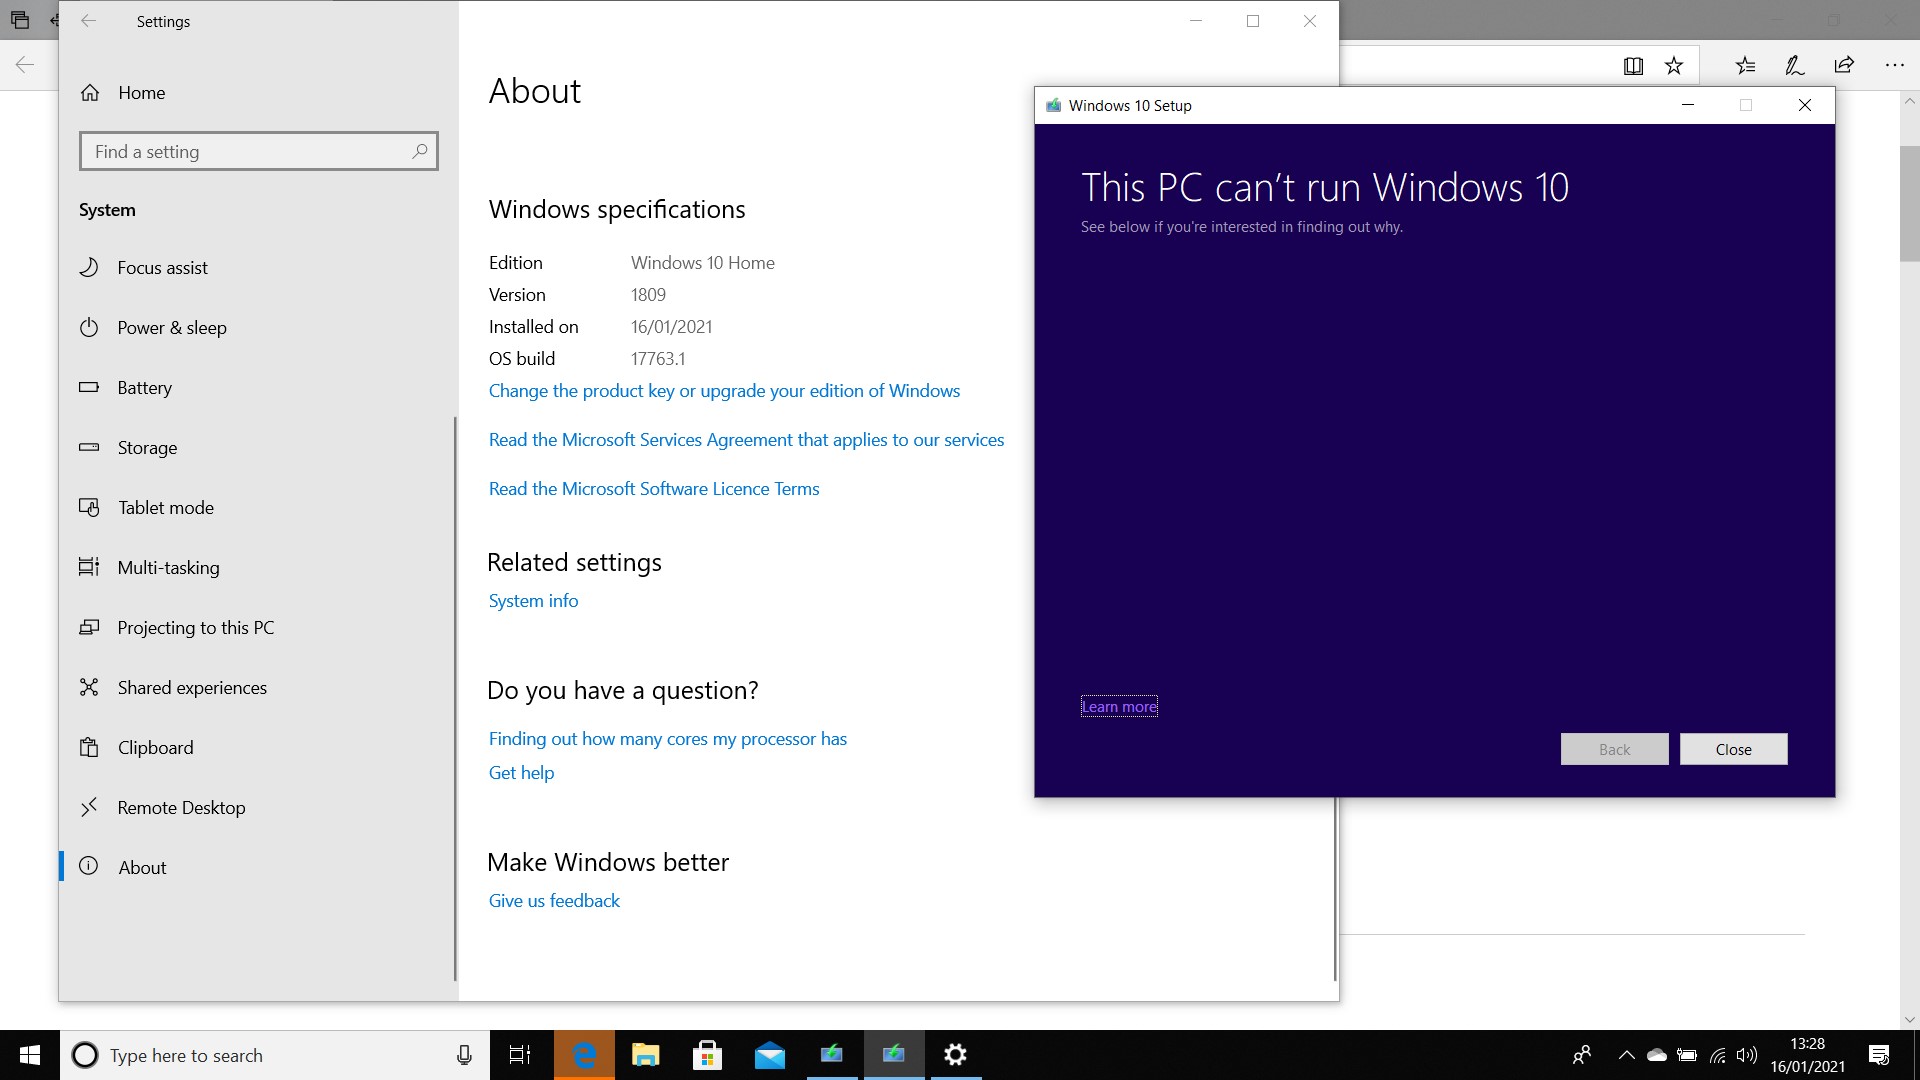Open System info link

coord(533,601)
